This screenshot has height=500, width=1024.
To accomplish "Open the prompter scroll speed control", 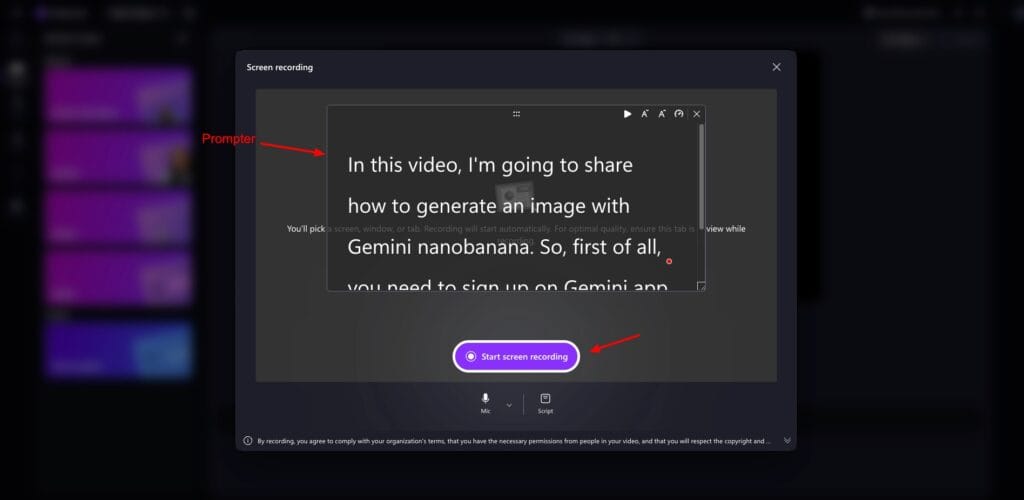I will (x=679, y=114).
